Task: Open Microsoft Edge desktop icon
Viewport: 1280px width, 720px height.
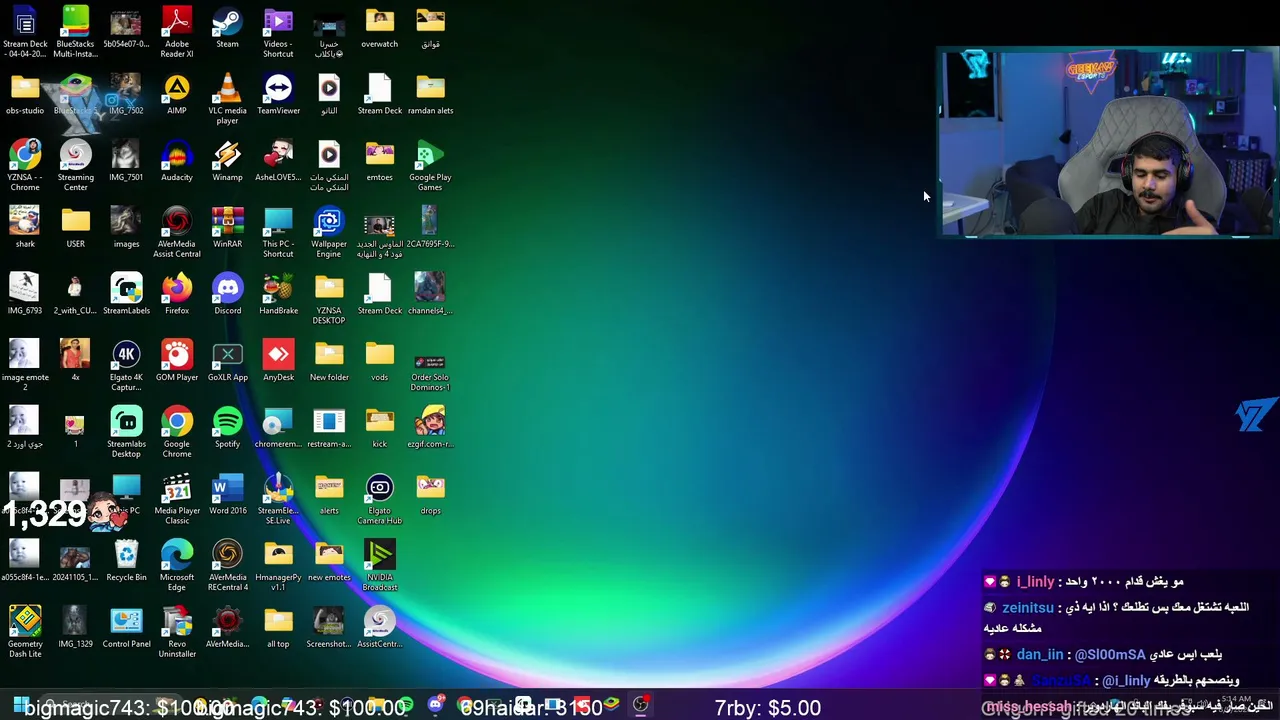Action: click(177, 566)
